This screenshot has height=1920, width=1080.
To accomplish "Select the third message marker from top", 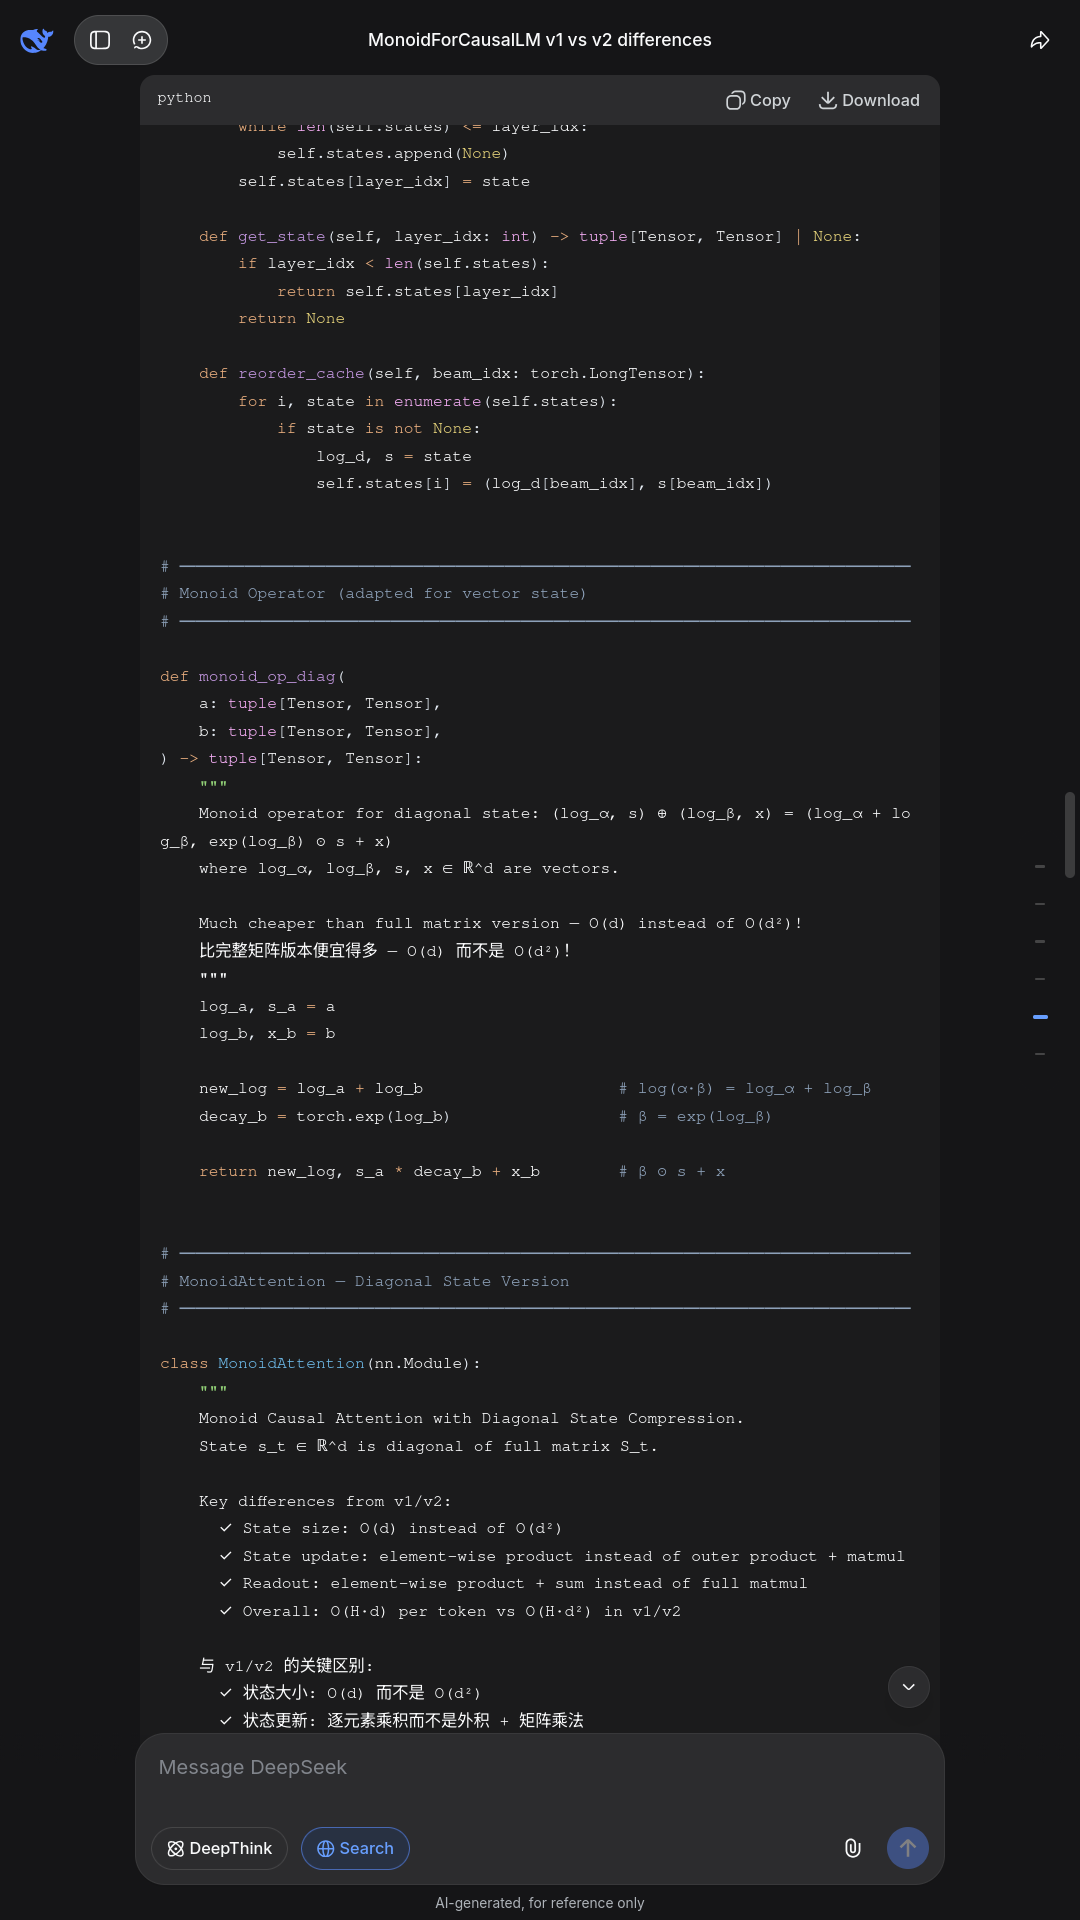I will click(1040, 941).
